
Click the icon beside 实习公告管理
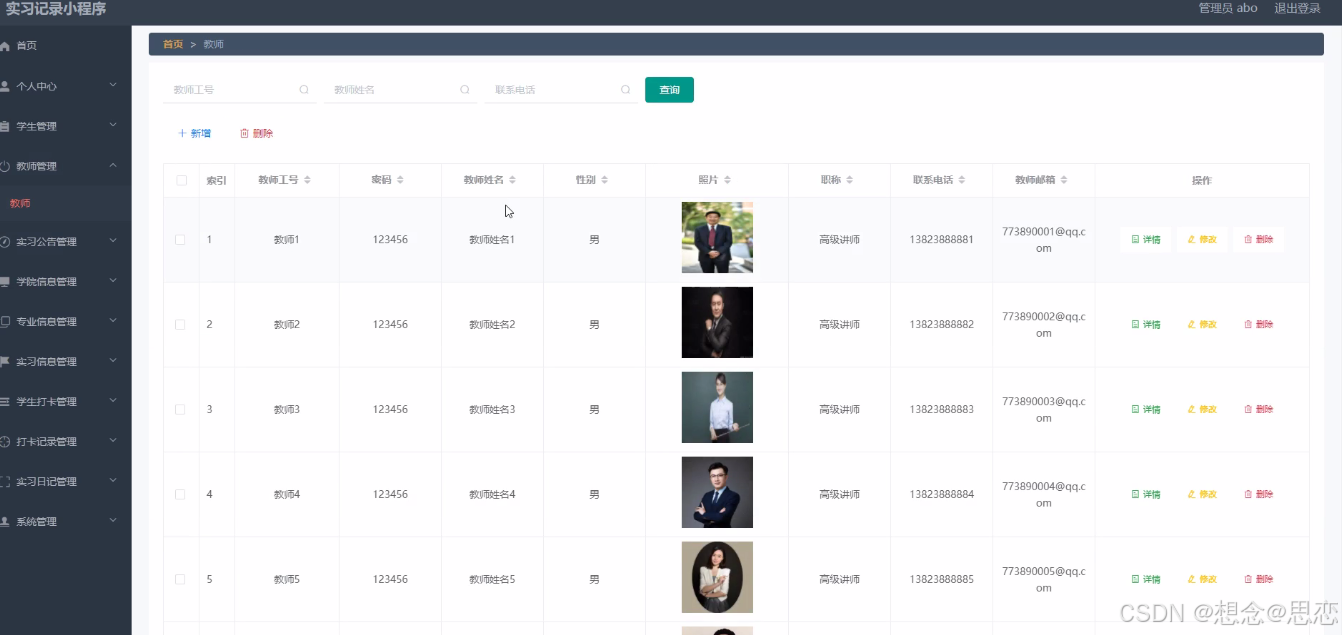click(5, 242)
